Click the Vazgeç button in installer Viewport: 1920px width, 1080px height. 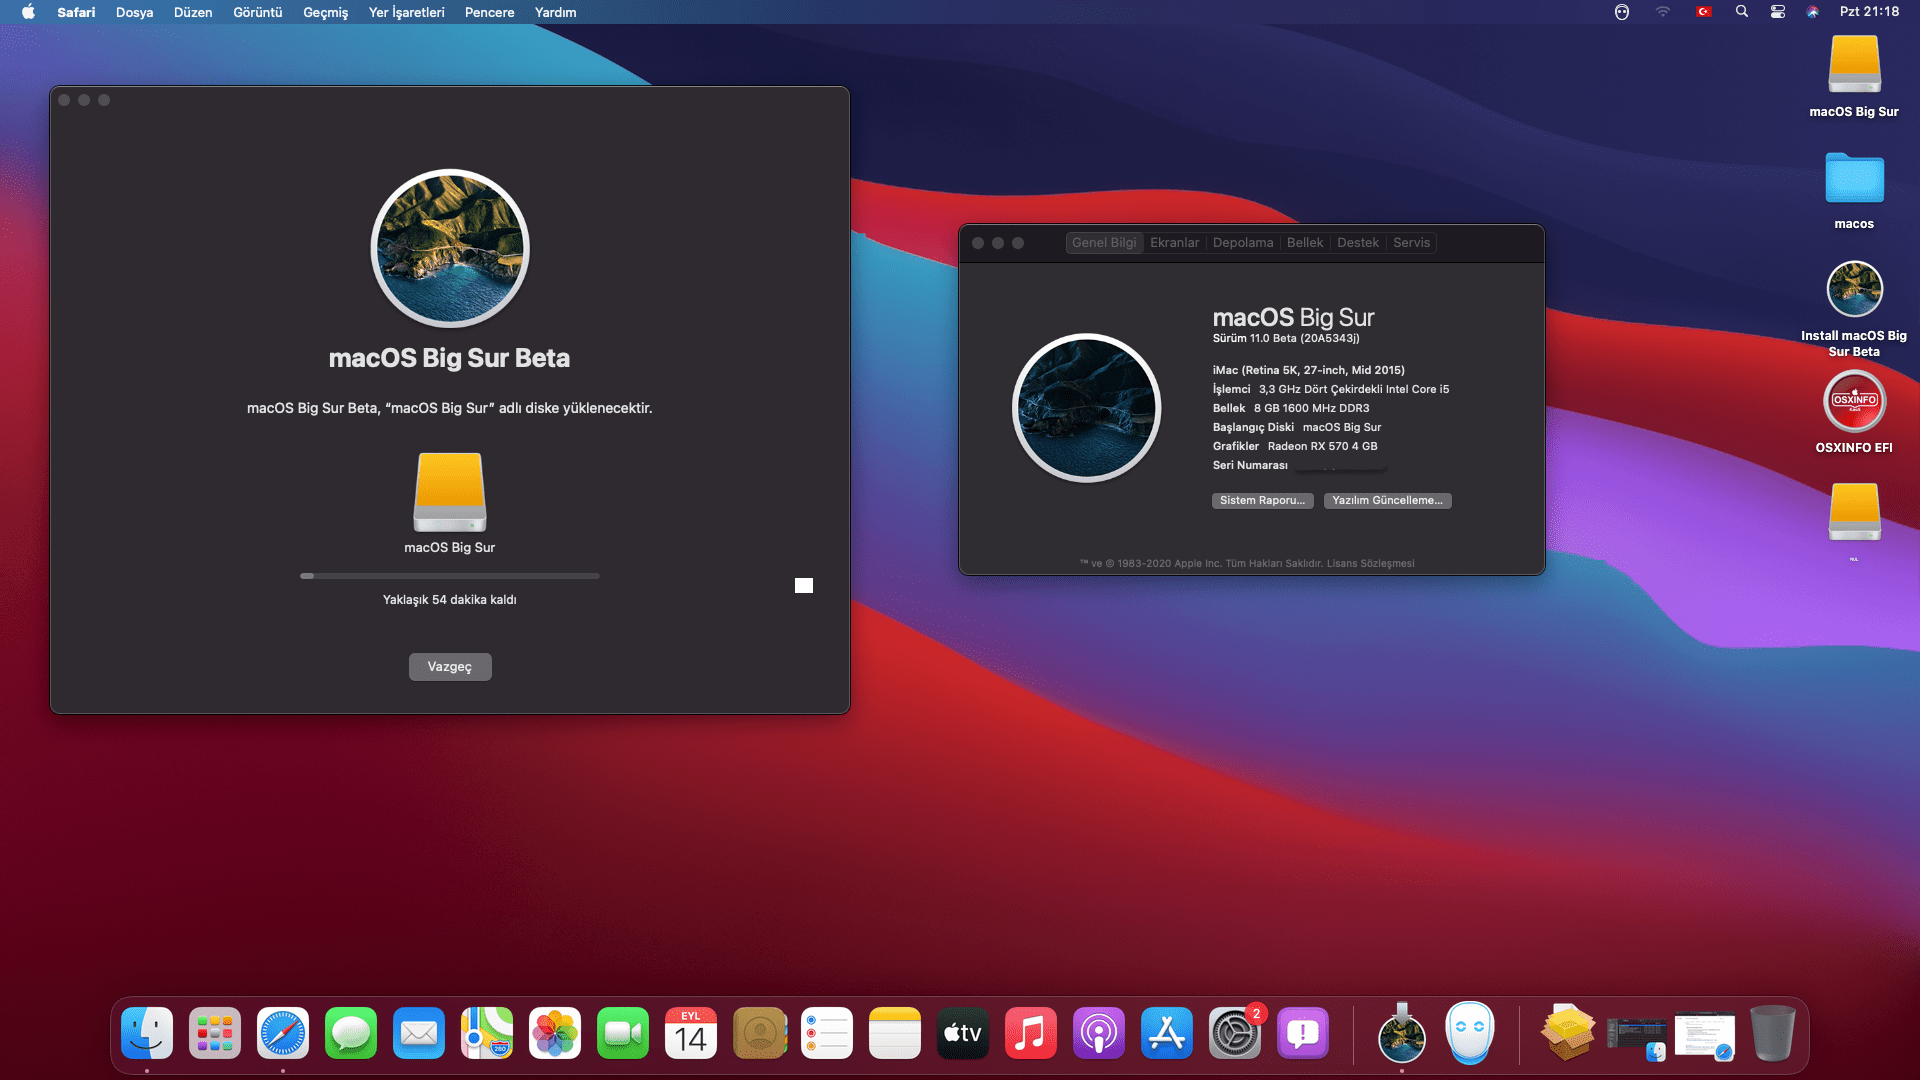point(450,667)
